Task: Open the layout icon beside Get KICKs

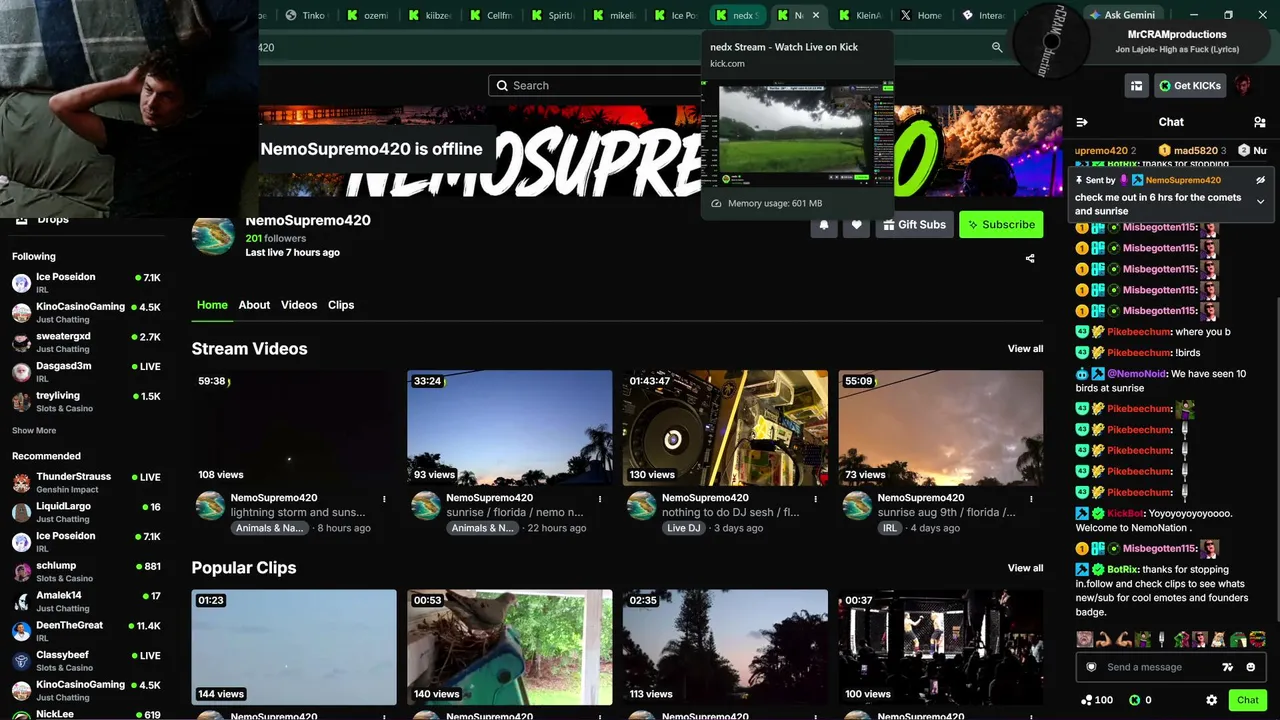Action: [x=1136, y=86]
